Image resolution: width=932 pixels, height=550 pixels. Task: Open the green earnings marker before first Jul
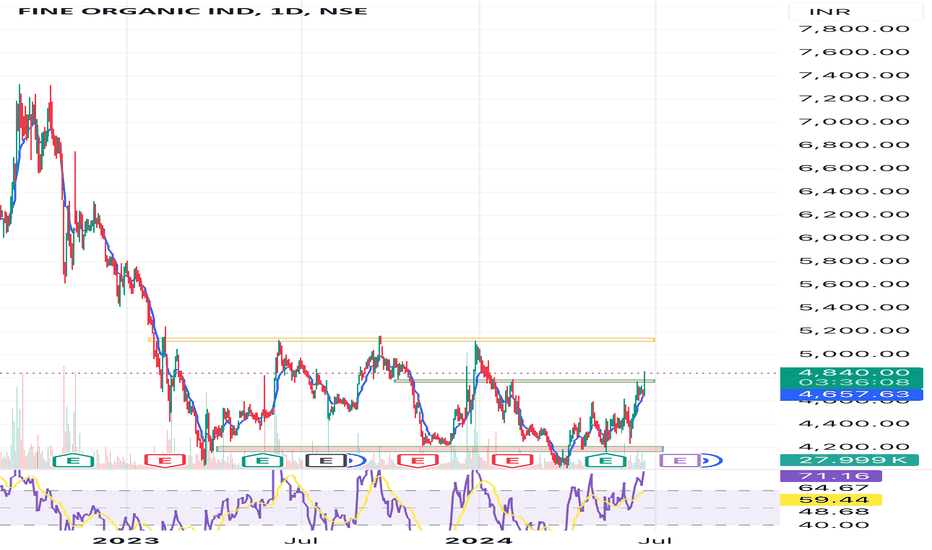click(263, 460)
